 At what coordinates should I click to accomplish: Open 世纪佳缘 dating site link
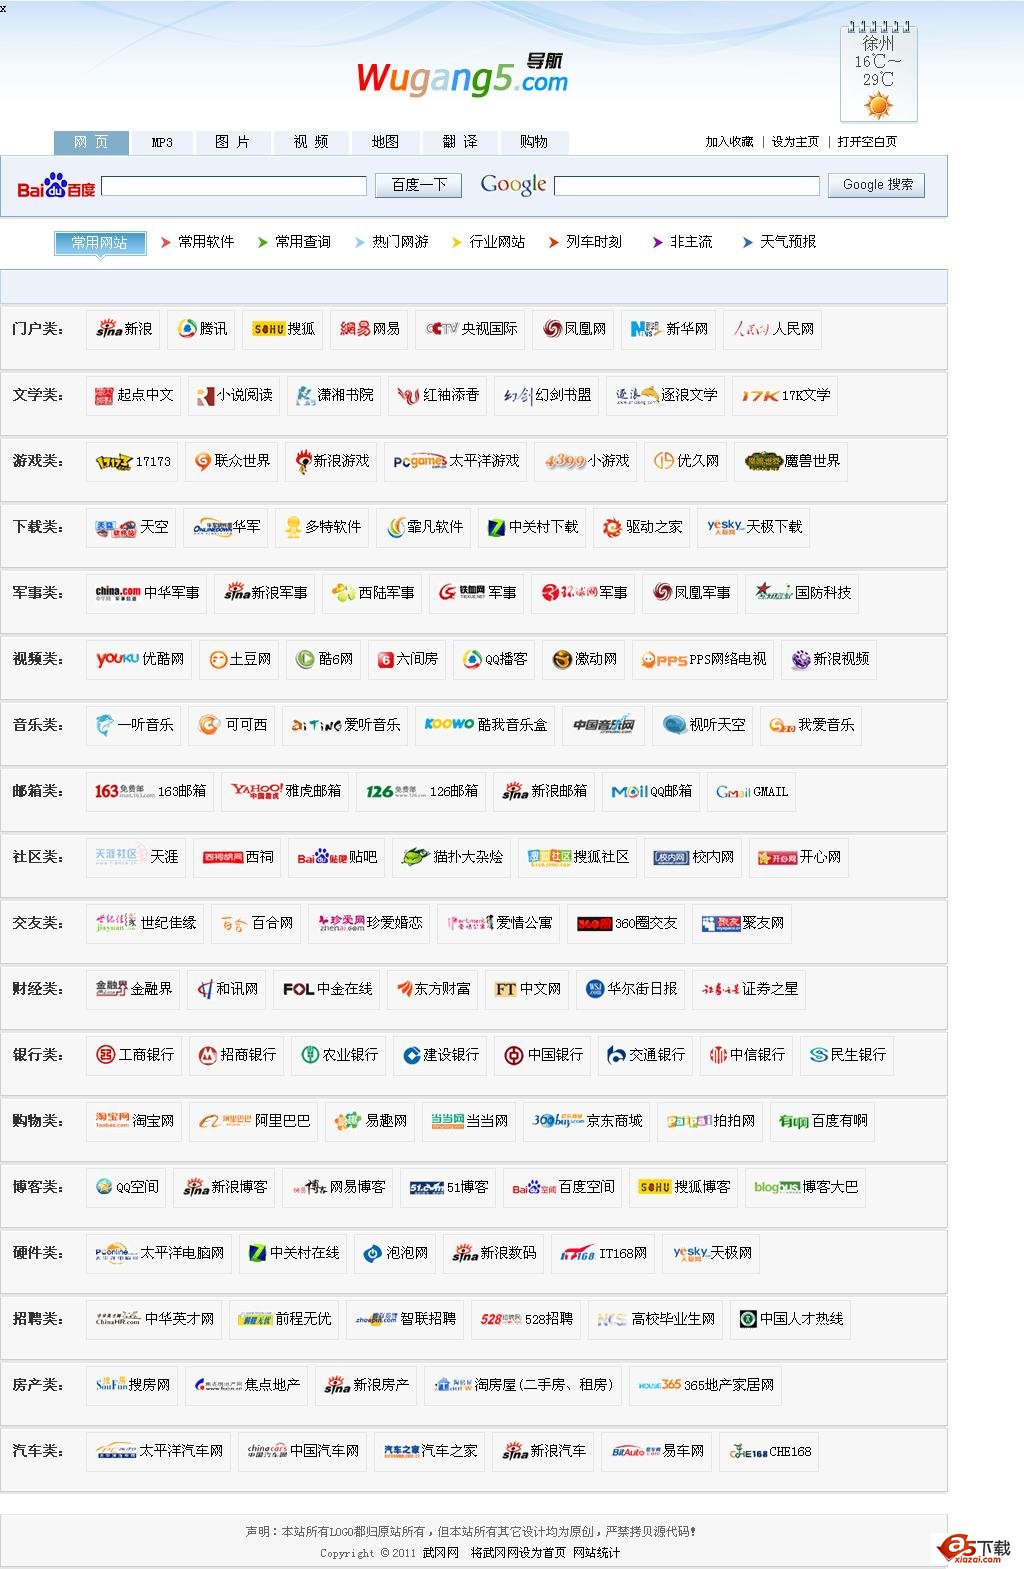tap(145, 923)
